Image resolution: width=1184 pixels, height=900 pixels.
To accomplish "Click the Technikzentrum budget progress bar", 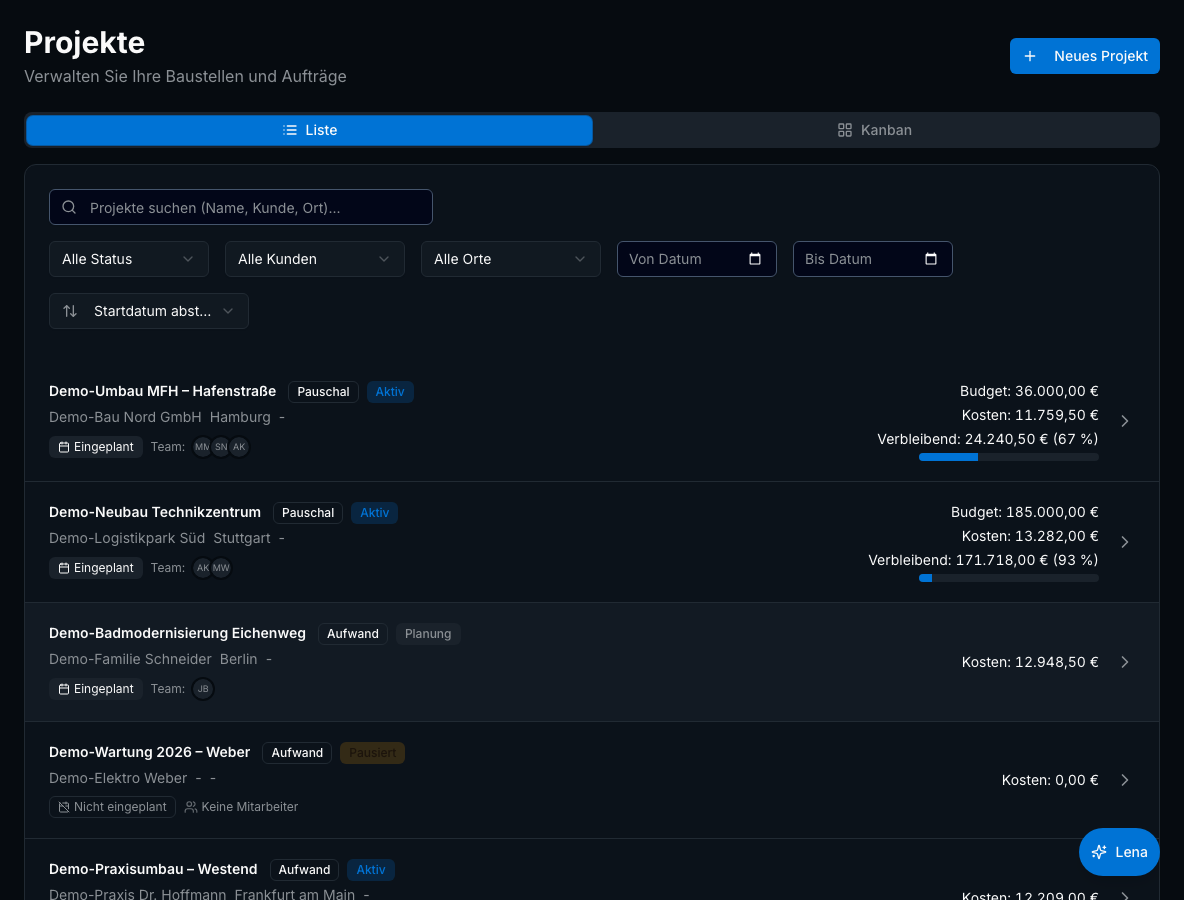I will [x=1008, y=578].
